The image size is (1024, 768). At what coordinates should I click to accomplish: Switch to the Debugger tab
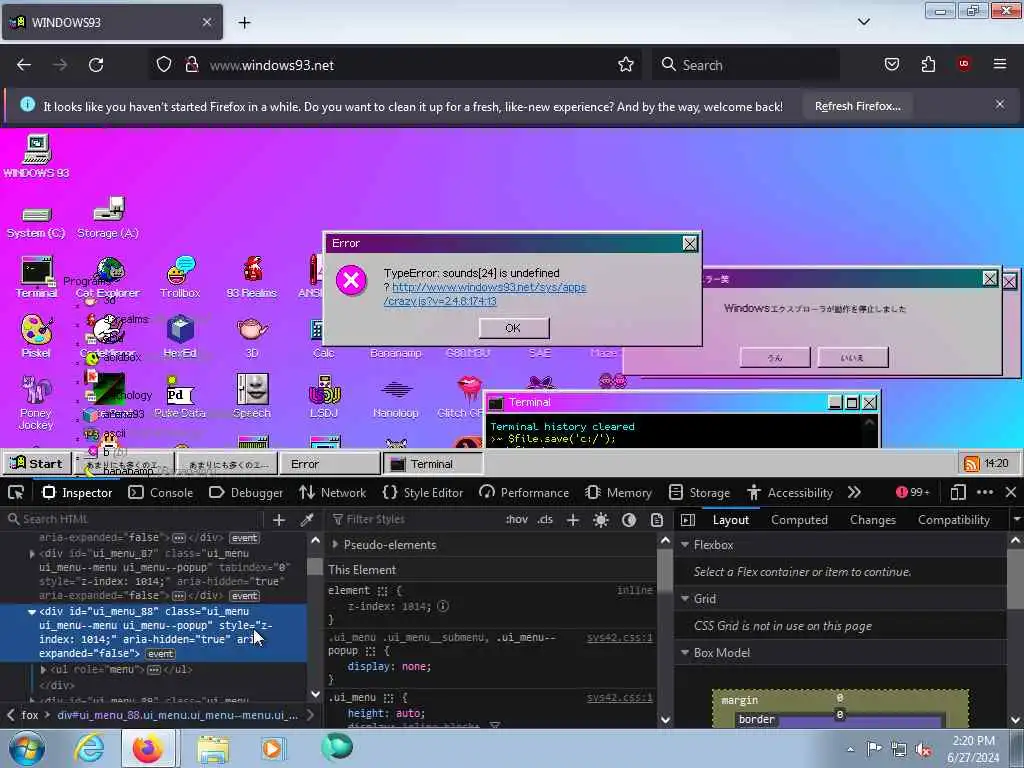(246, 492)
